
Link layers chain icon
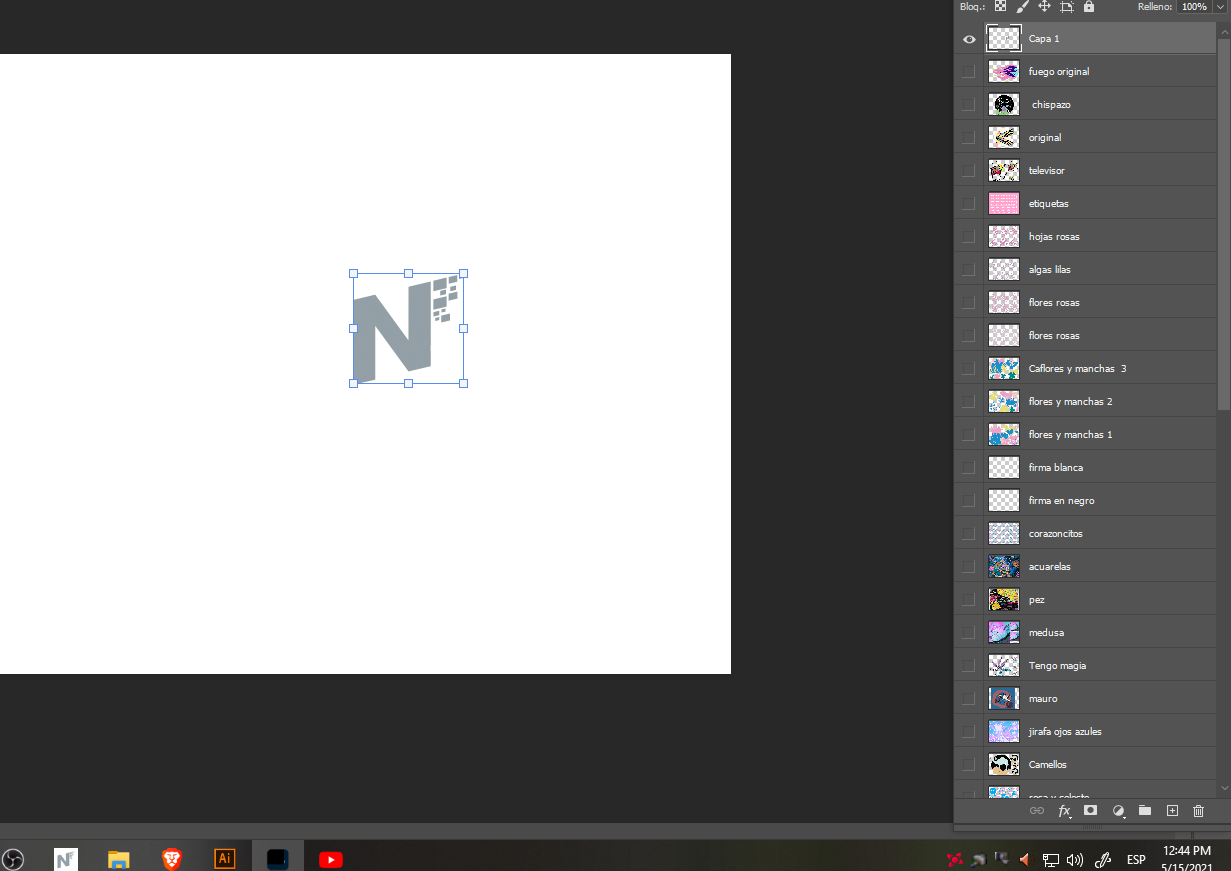[x=1037, y=810]
